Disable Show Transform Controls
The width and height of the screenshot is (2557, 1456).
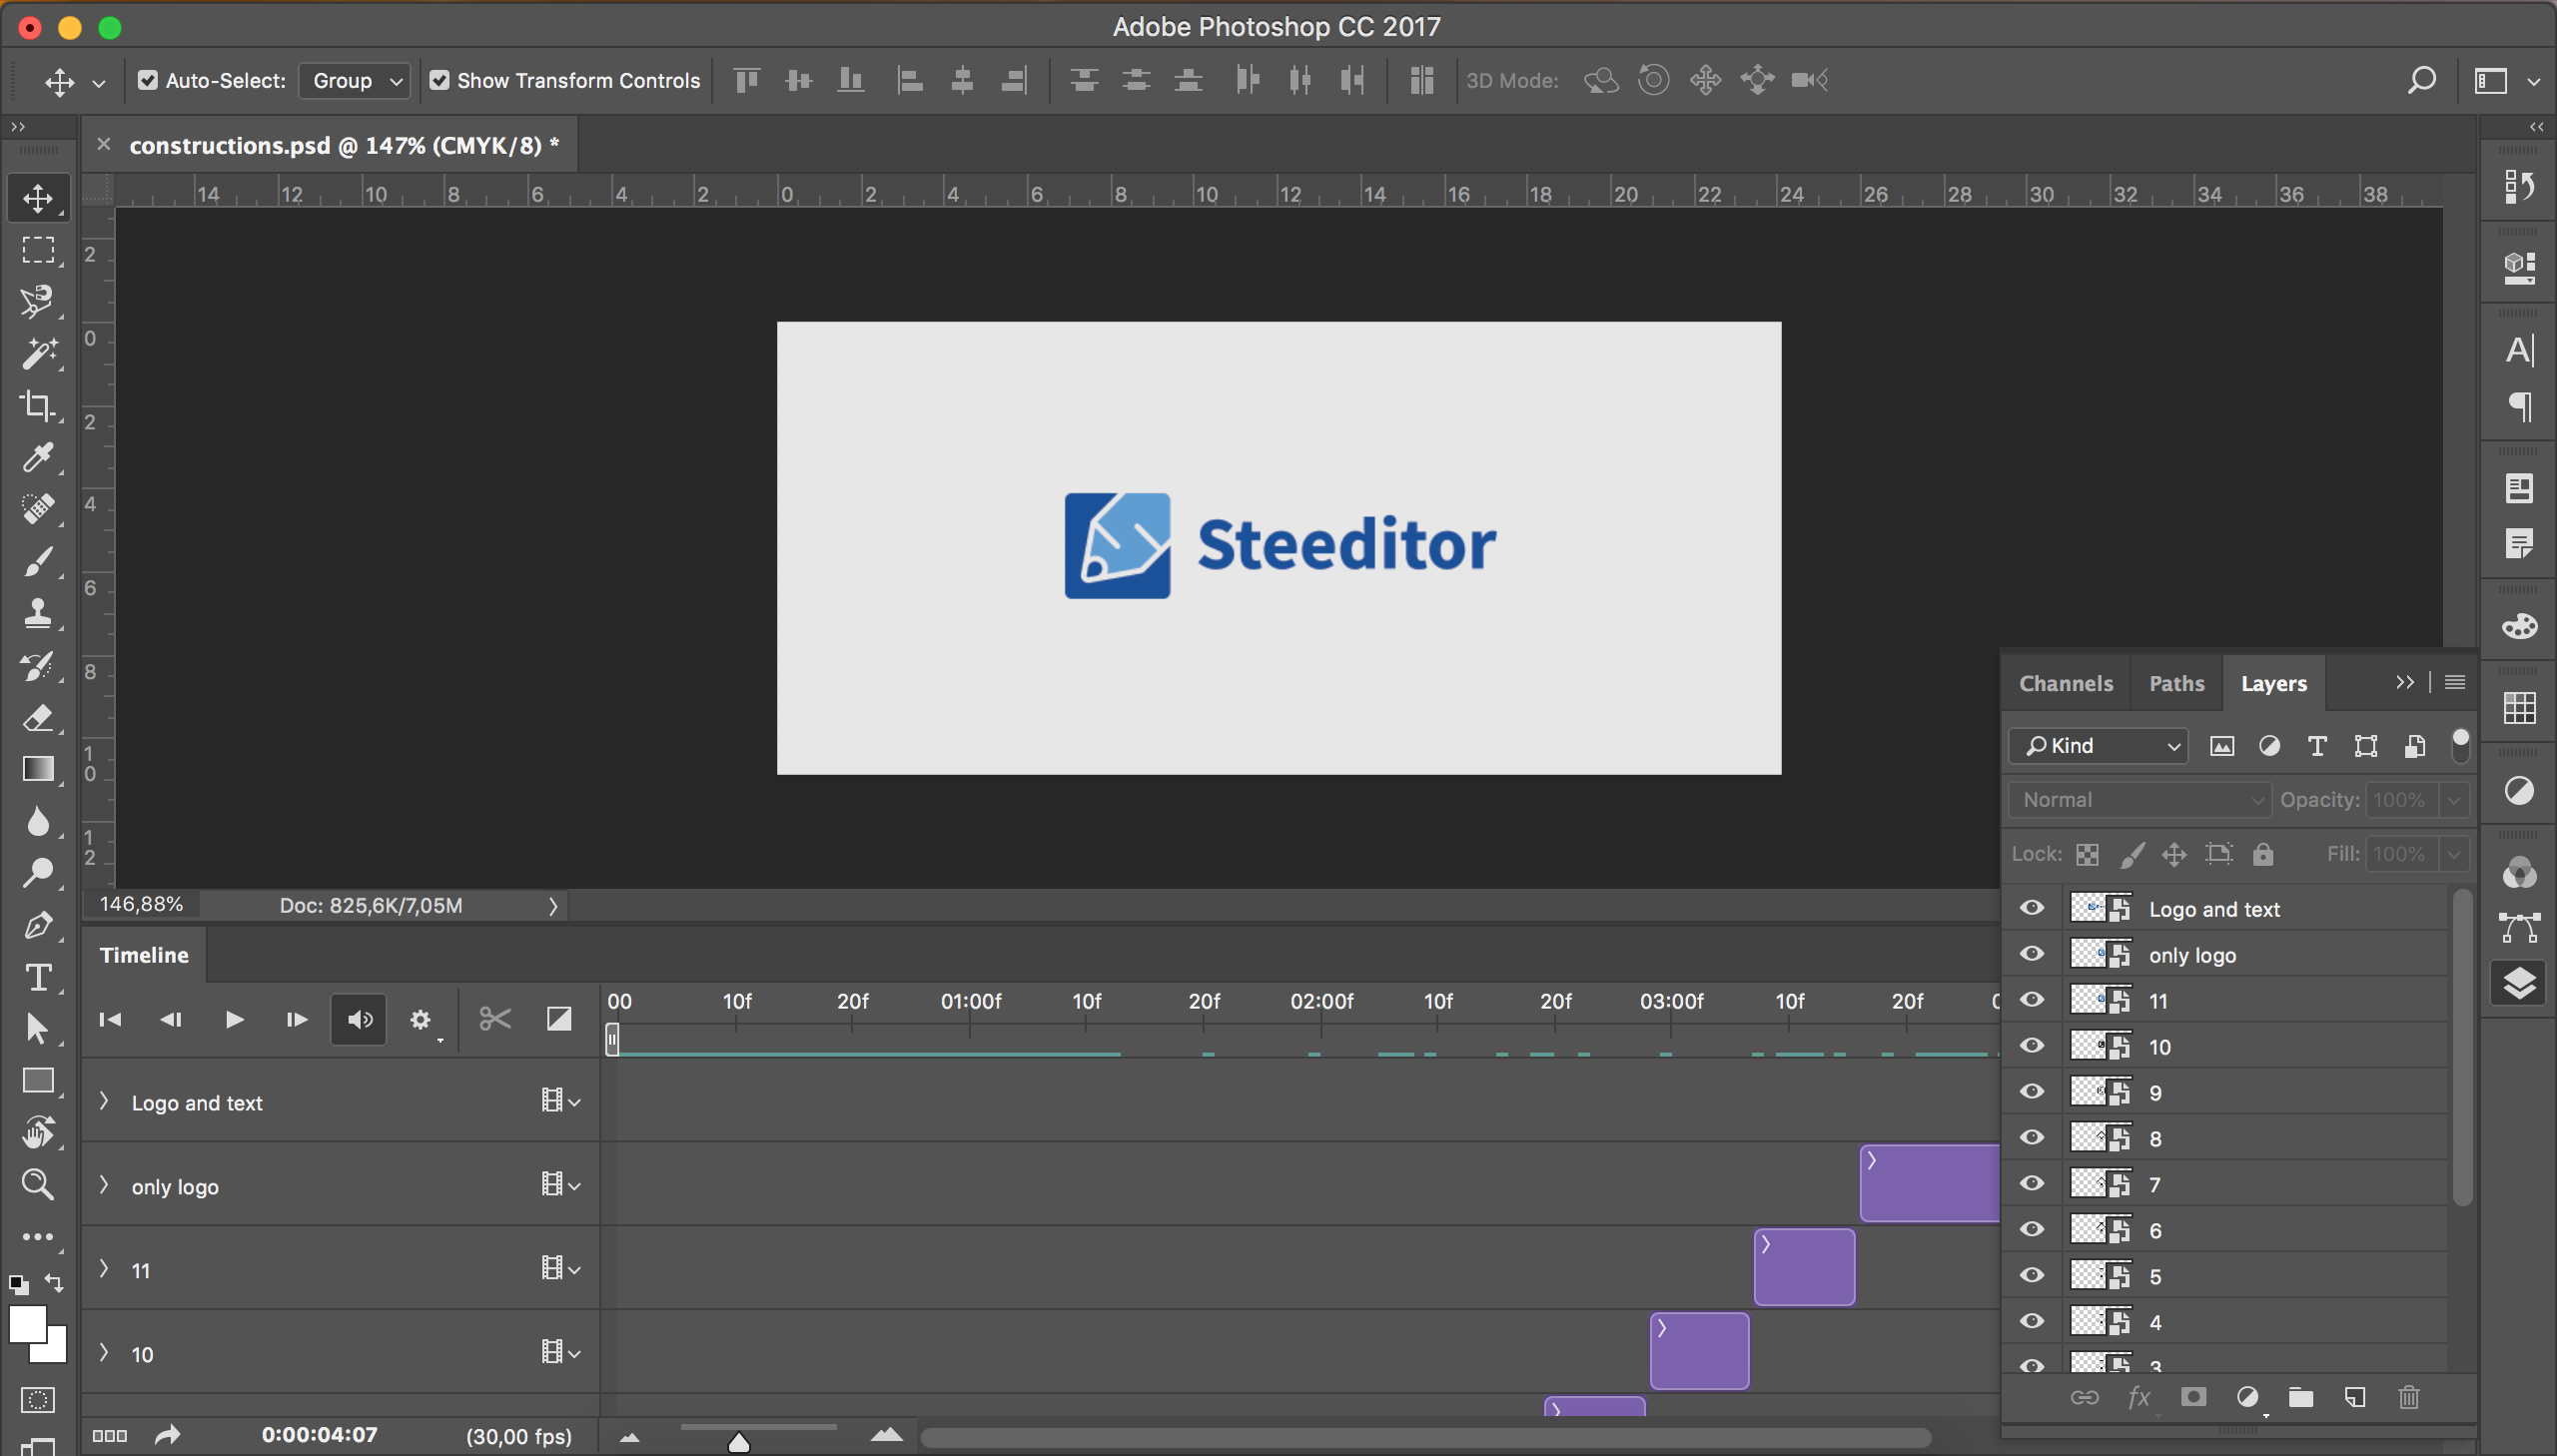click(x=439, y=80)
